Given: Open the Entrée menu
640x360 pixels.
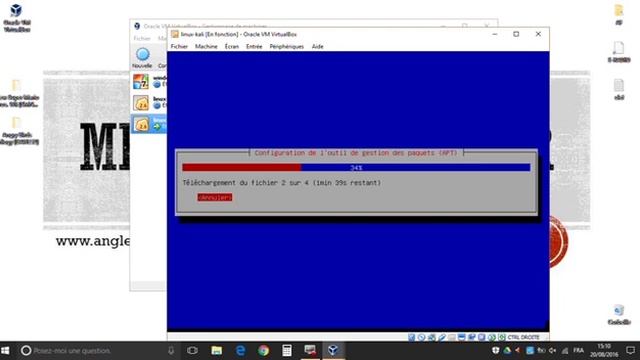Looking at the screenshot, I should [x=254, y=47].
